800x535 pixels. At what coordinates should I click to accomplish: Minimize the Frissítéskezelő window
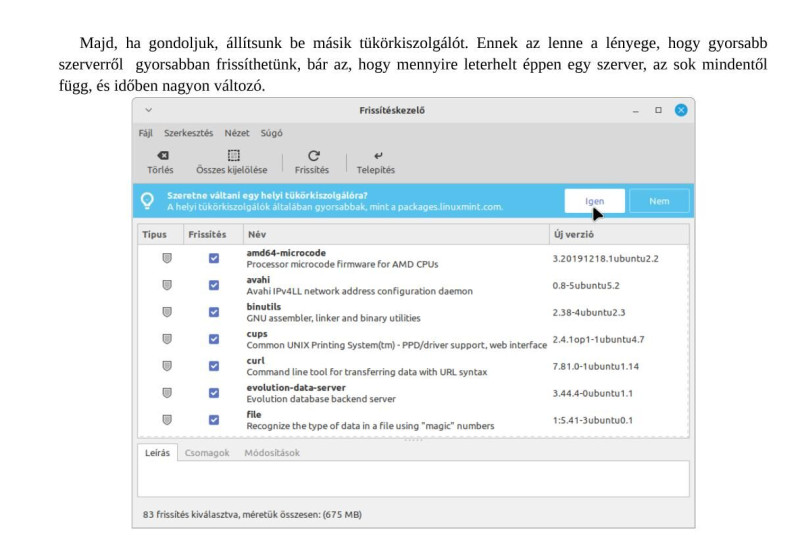pos(636,110)
